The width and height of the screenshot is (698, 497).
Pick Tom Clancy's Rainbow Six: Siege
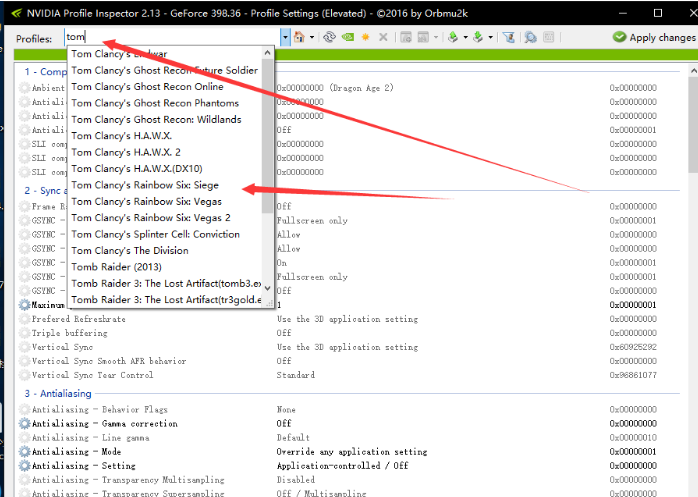145,185
